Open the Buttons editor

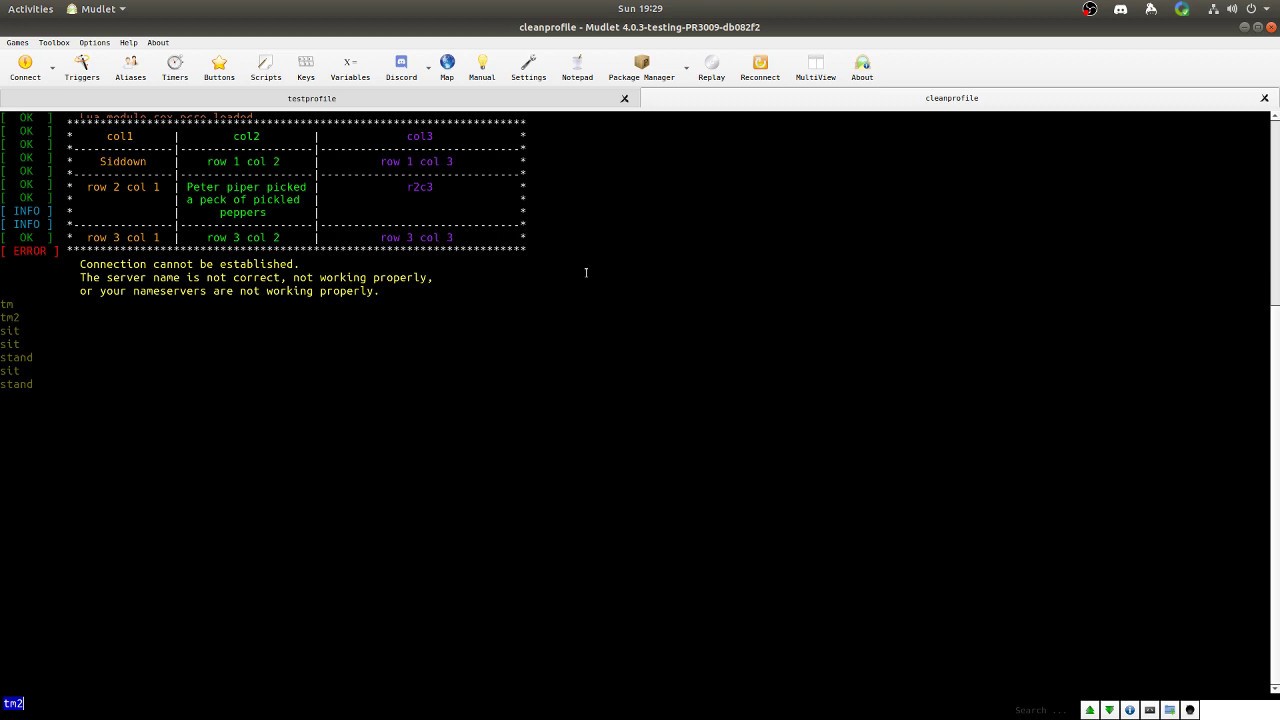[219, 67]
